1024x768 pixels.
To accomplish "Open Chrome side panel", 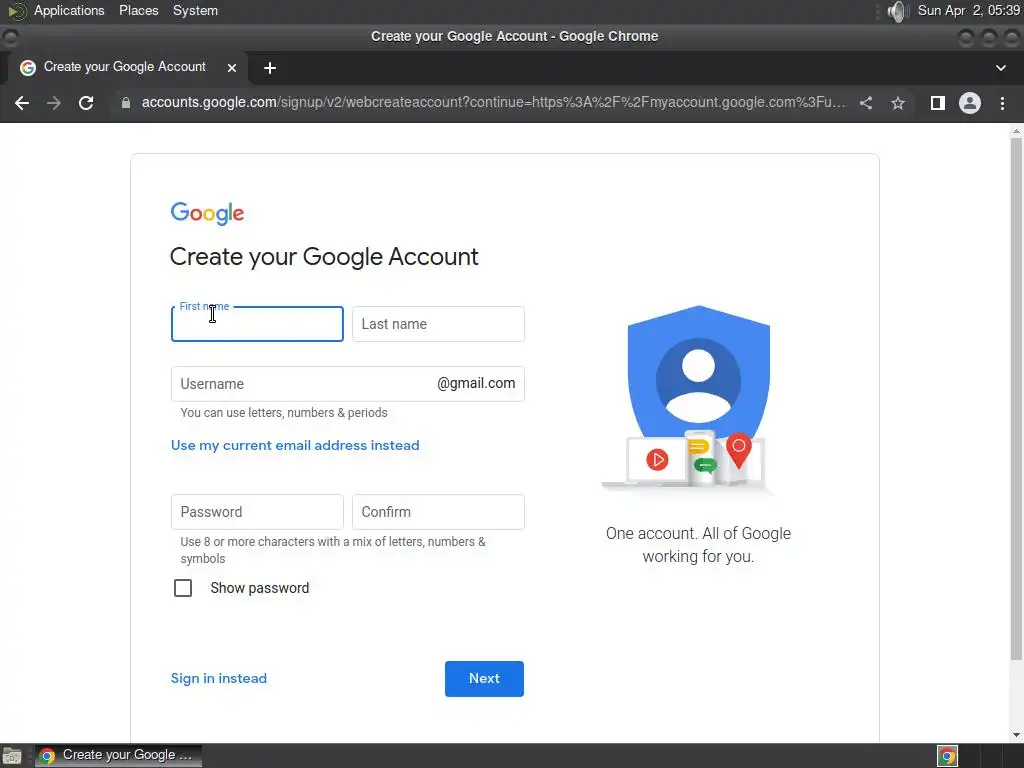I will coord(938,103).
